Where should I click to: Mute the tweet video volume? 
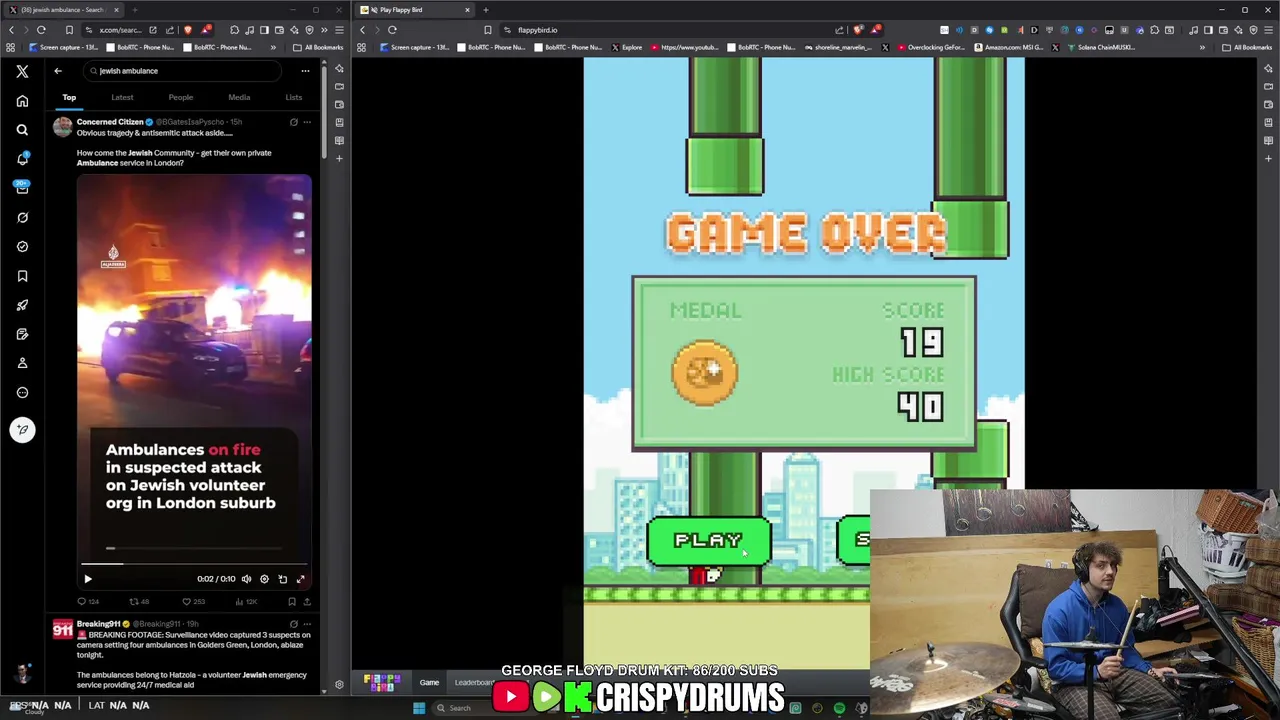[x=246, y=579]
